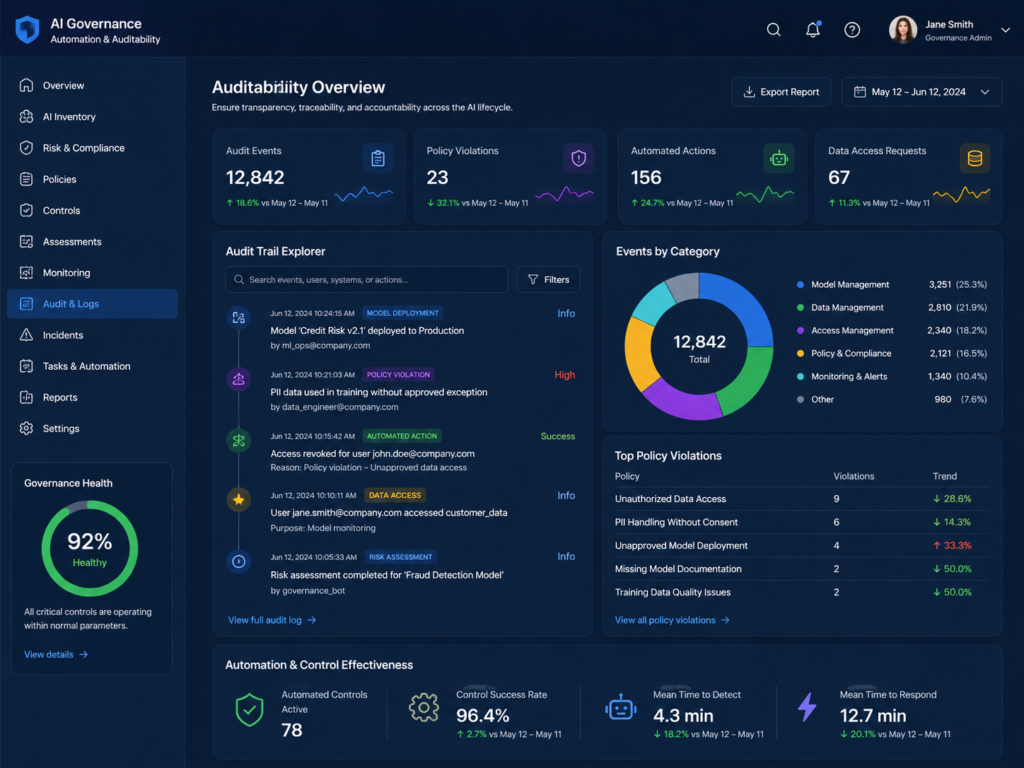Click the Success status label
The image size is (1024, 768).
tap(558, 436)
